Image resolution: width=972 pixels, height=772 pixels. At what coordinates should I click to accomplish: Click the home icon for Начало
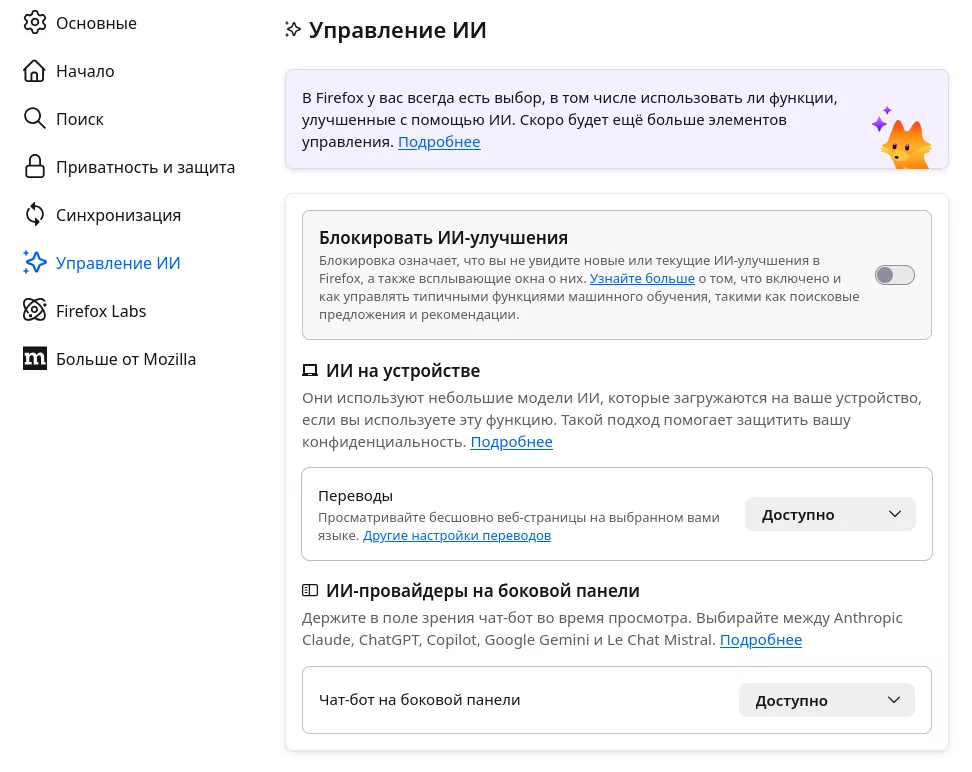point(35,71)
